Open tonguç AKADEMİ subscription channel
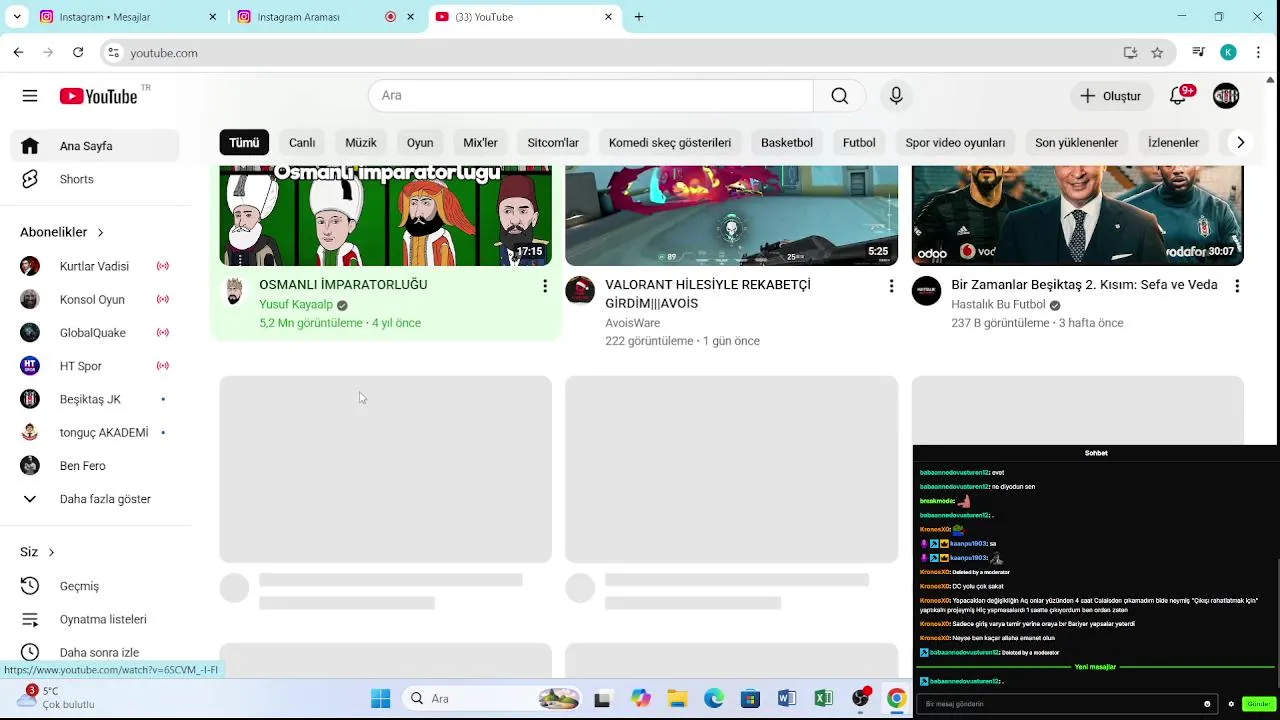The width and height of the screenshot is (1280, 720). pos(95,432)
